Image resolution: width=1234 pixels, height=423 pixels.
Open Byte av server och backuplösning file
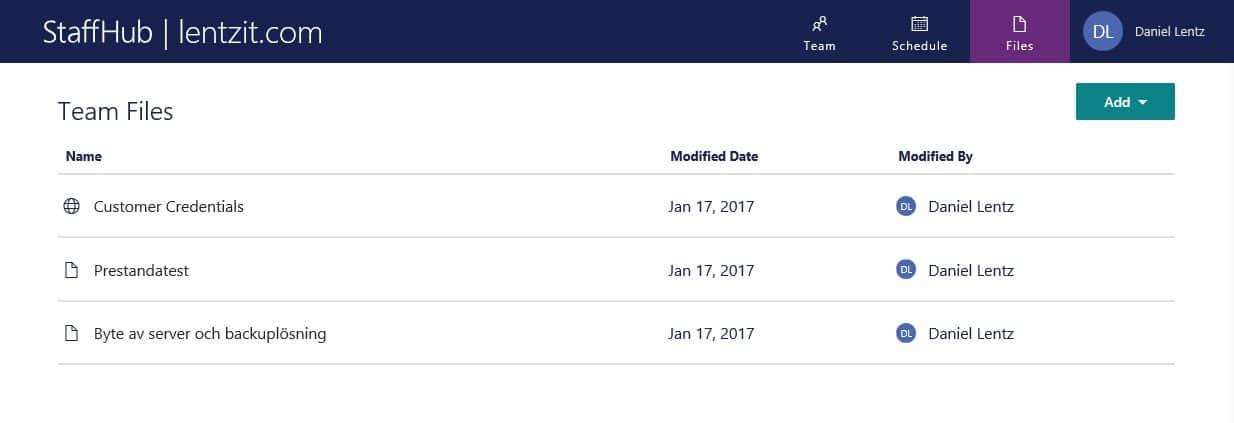210,334
